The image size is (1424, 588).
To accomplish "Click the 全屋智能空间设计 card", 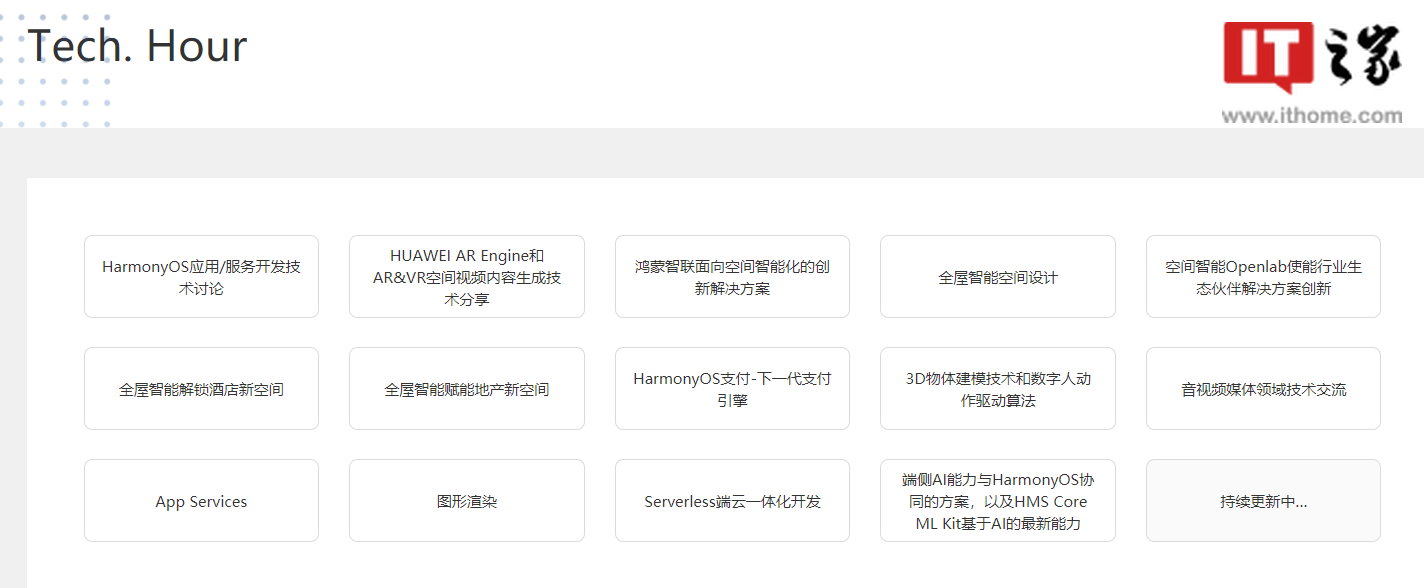I will click(998, 277).
